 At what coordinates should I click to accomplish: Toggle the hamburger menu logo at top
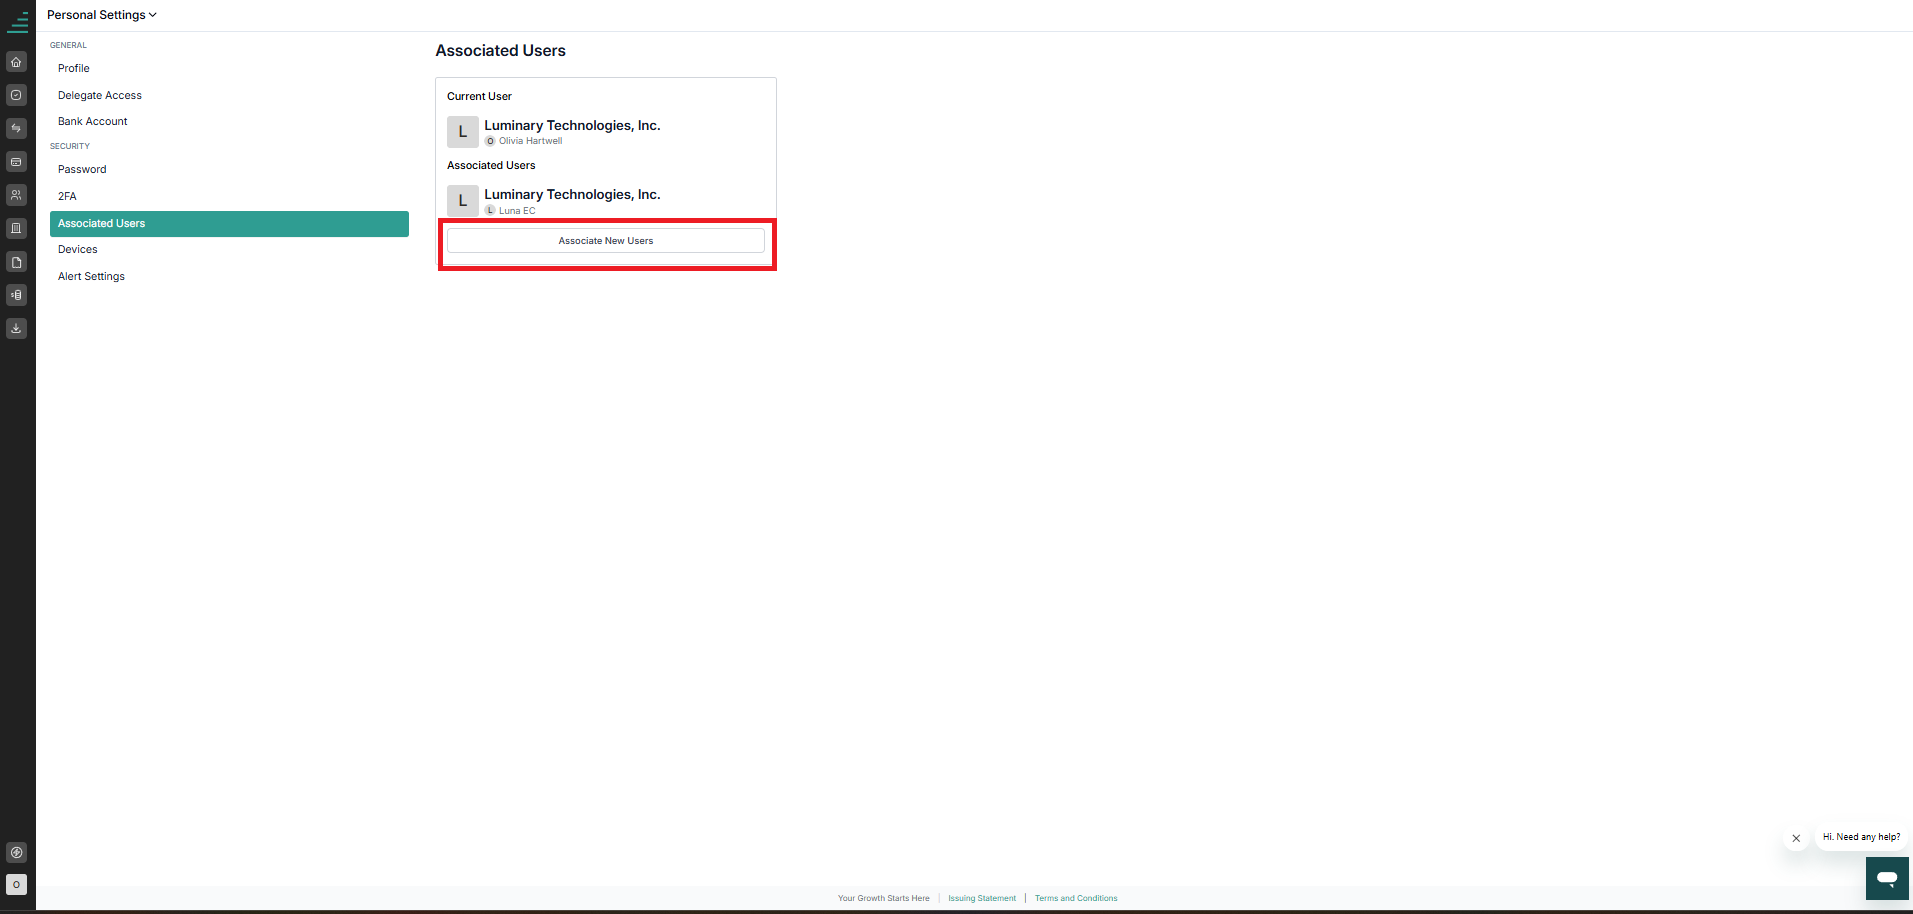(x=18, y=22)
